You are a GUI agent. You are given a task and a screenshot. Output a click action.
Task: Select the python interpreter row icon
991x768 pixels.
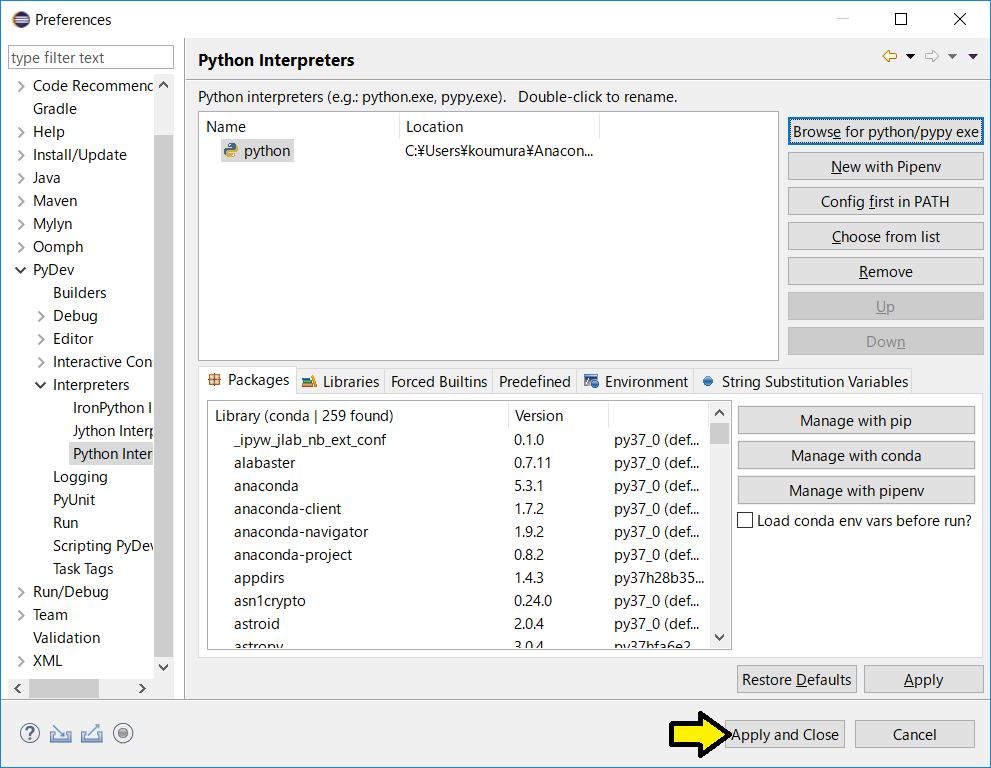pos(231,150)
